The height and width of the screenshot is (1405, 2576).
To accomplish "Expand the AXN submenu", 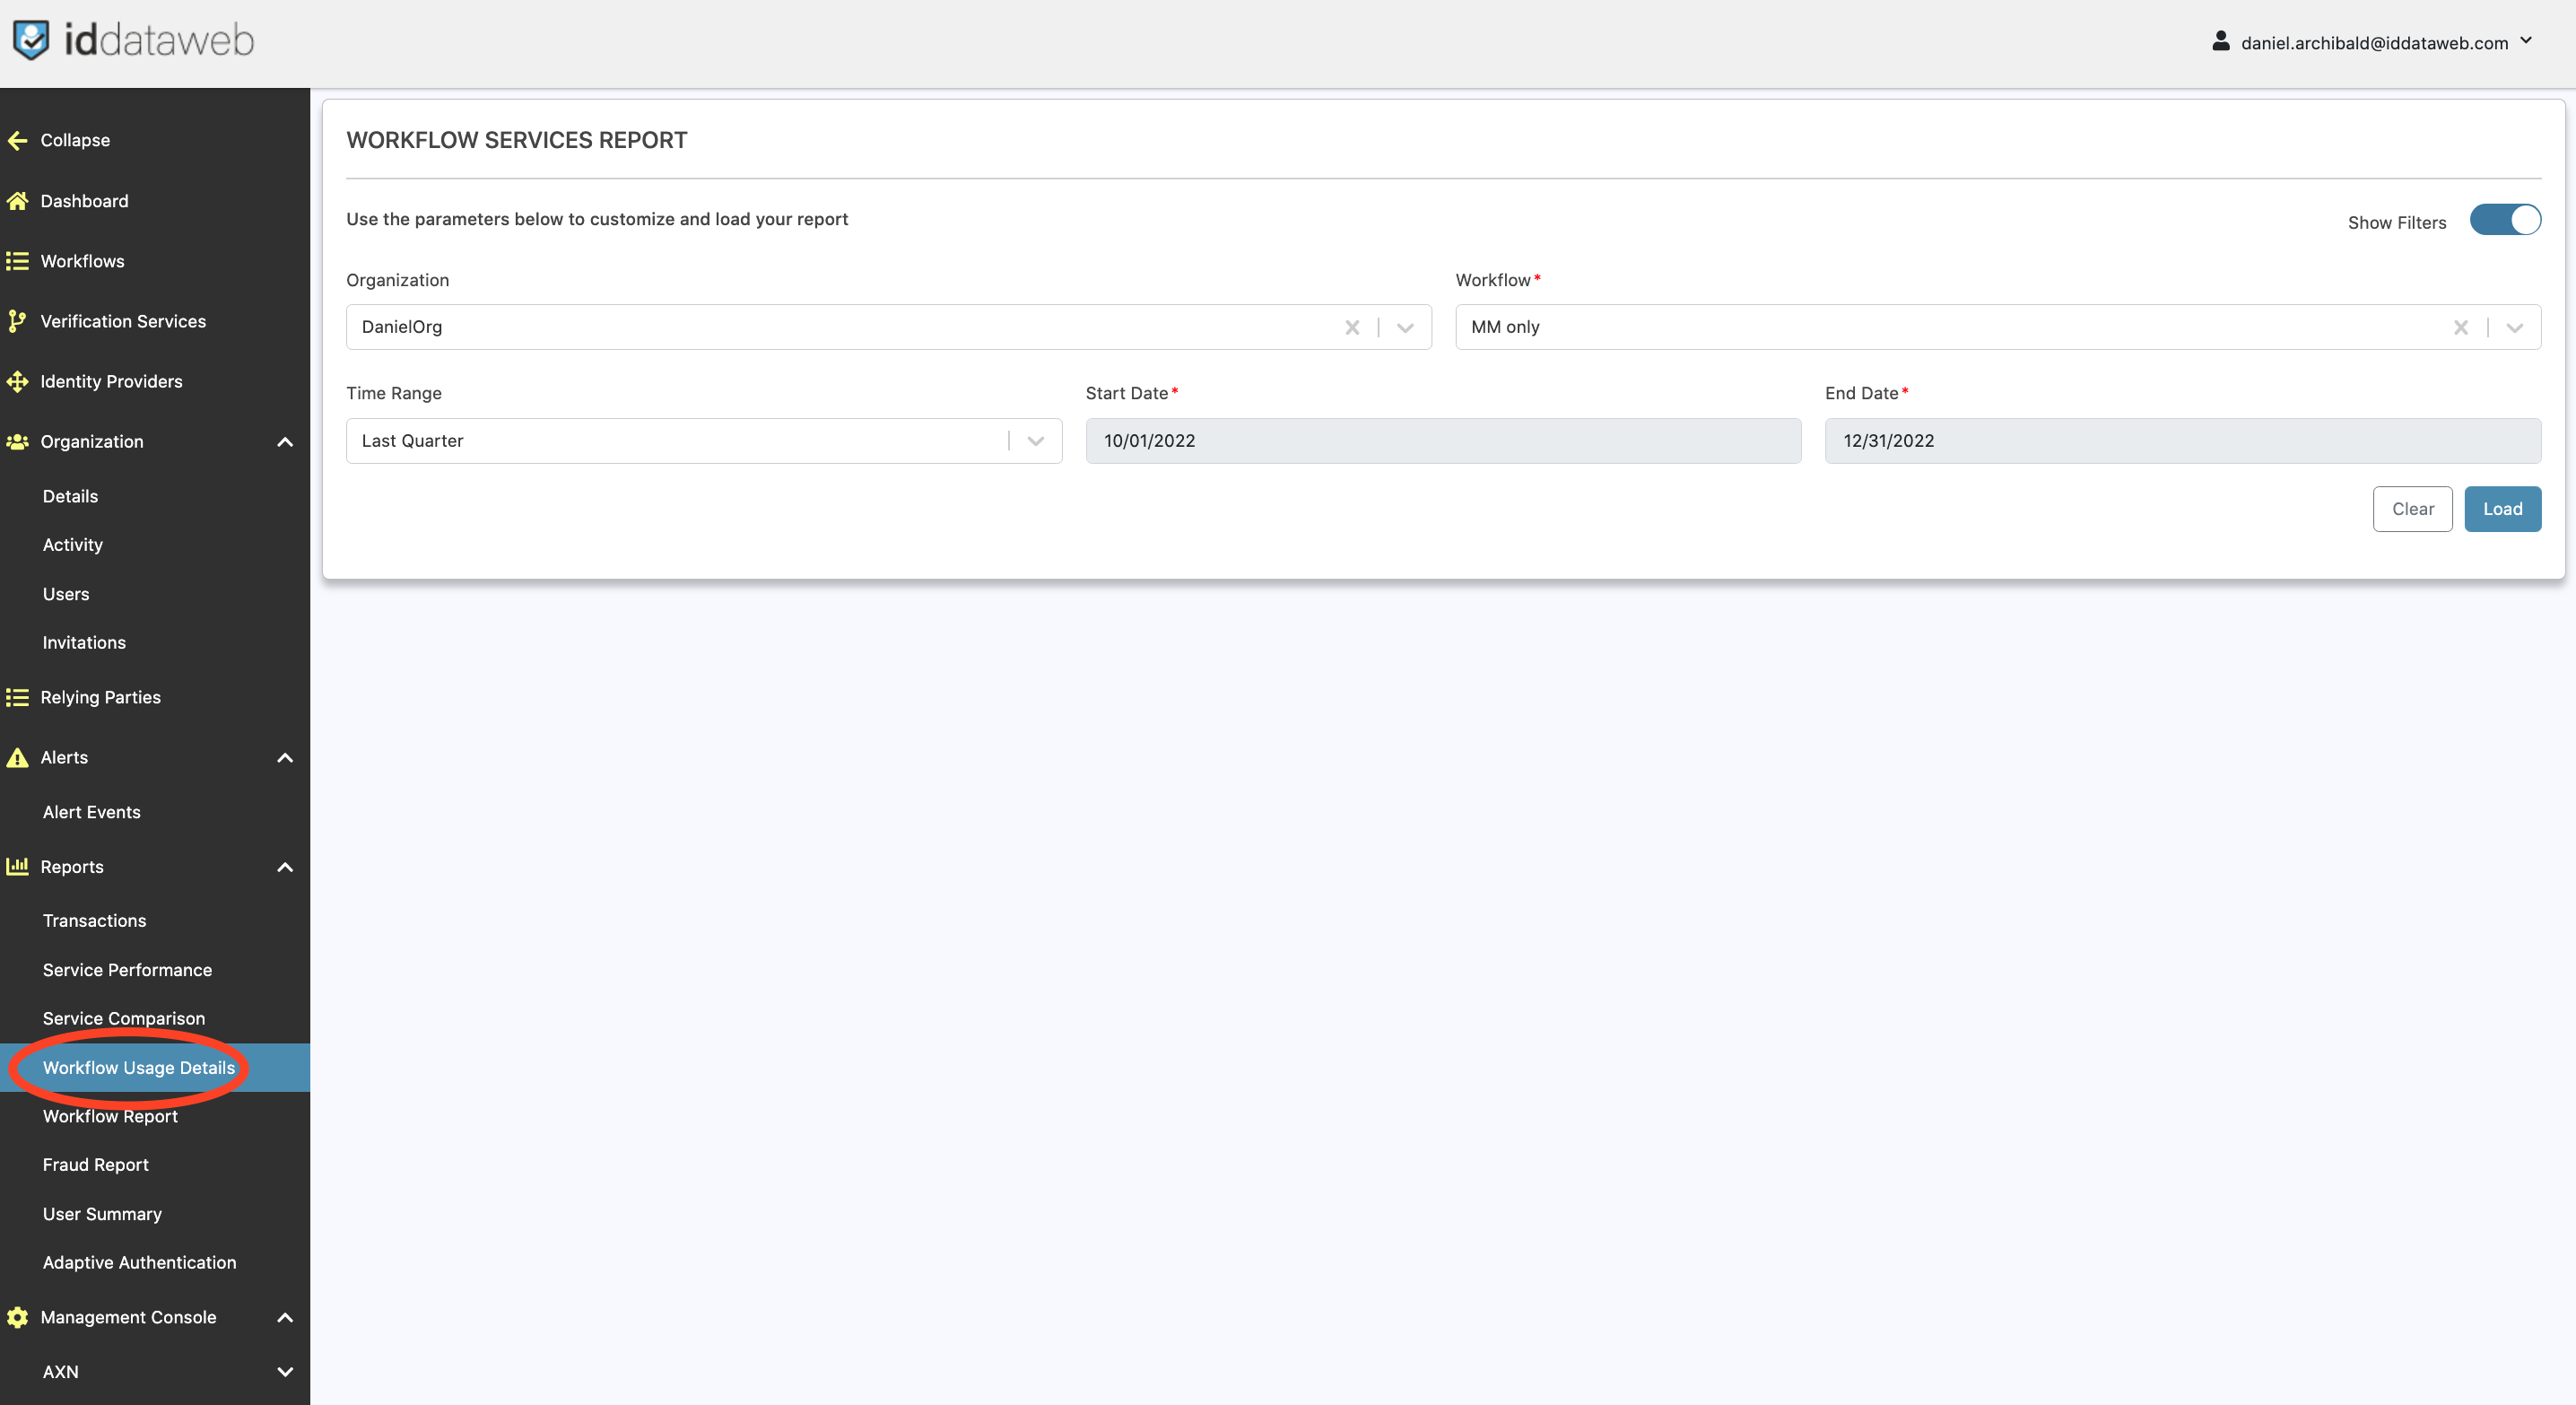I will coord(285,1372).
